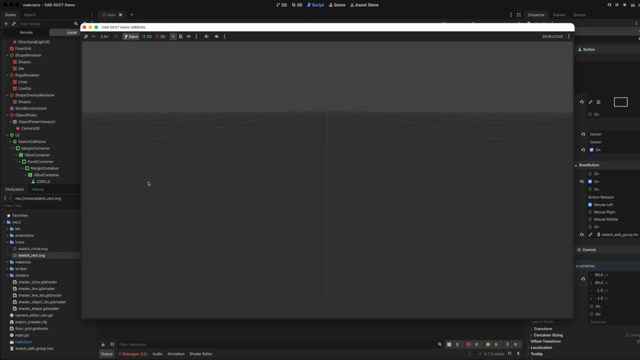The image size is (640, 360).
Task: Switch to the 2D workspace in top bar
Action: (282, 5)
